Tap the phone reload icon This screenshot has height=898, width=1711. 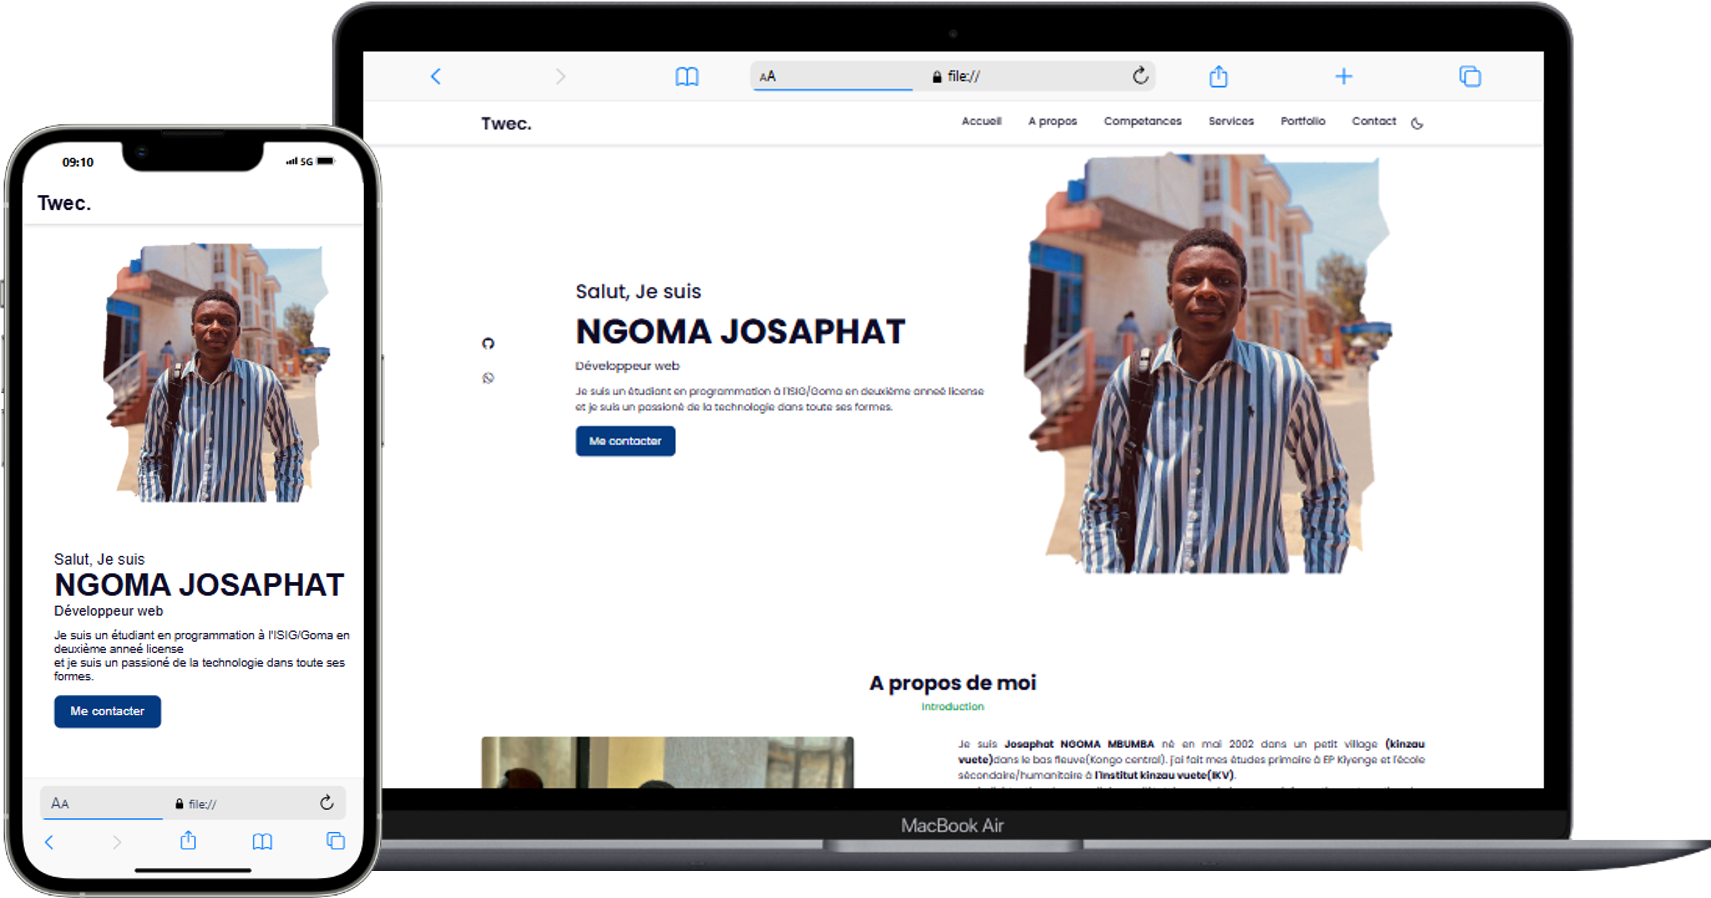click(x=327, y=803)
